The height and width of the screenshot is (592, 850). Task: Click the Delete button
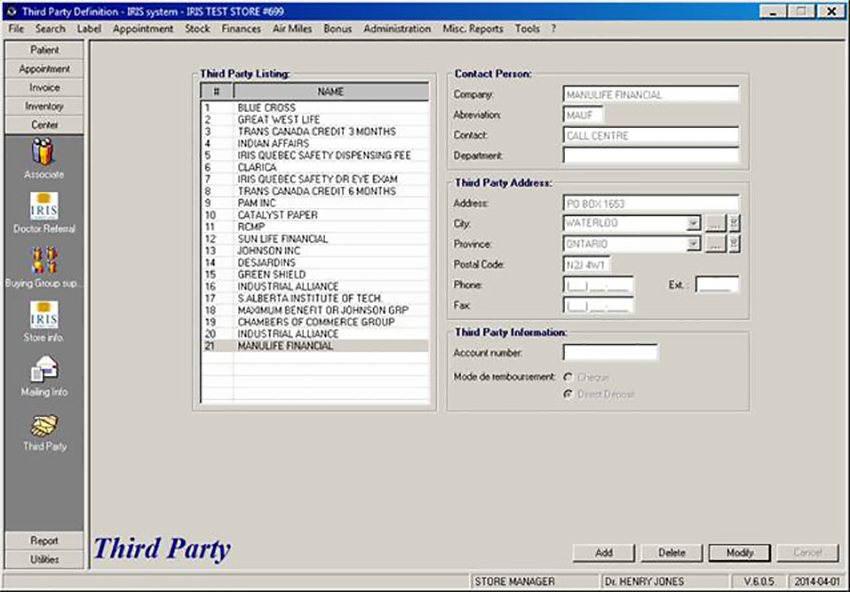672,552
